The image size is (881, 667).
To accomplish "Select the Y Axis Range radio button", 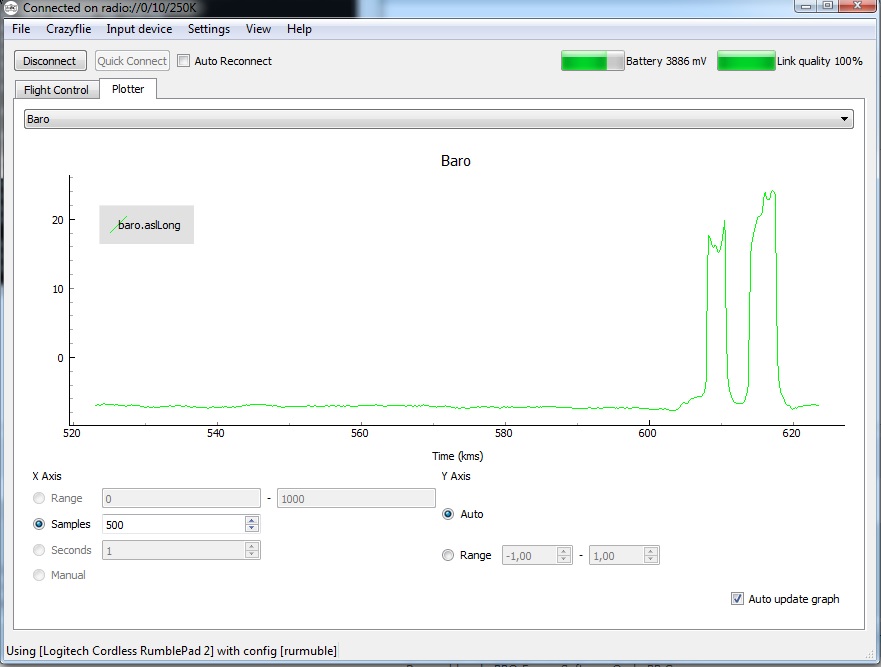I will point(448,555).
